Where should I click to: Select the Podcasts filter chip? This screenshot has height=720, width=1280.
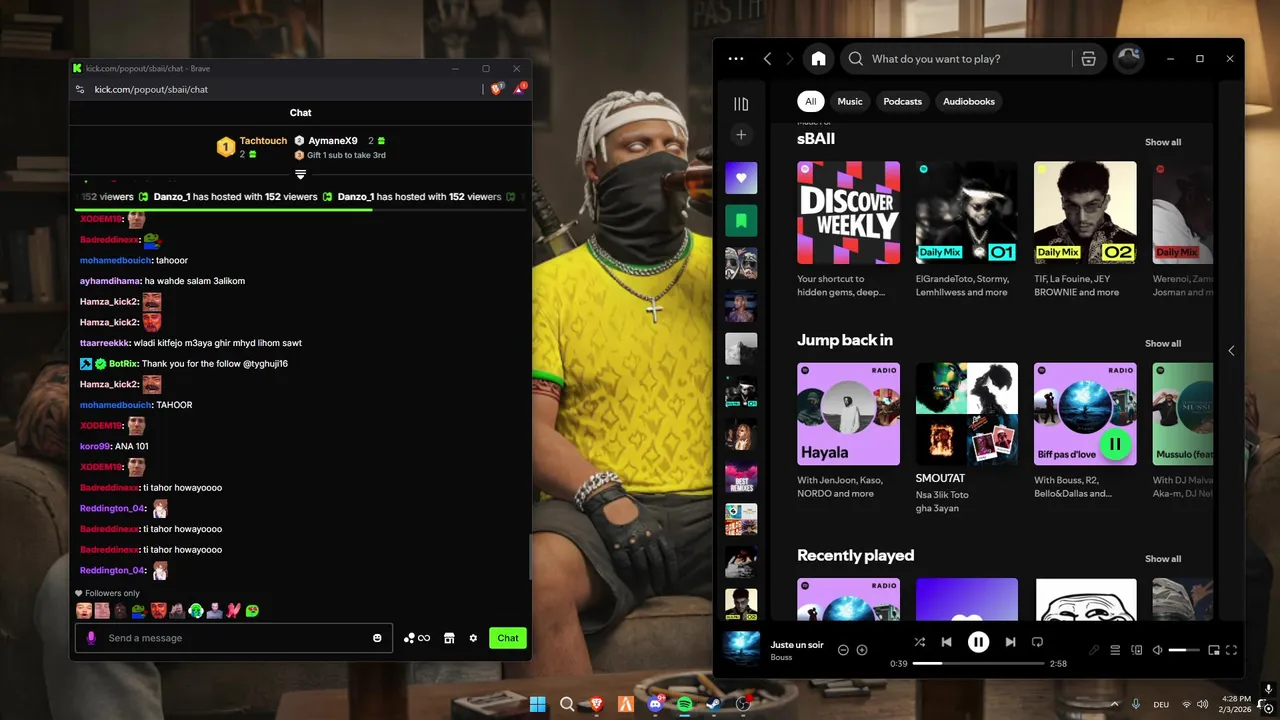click(902, 101)
